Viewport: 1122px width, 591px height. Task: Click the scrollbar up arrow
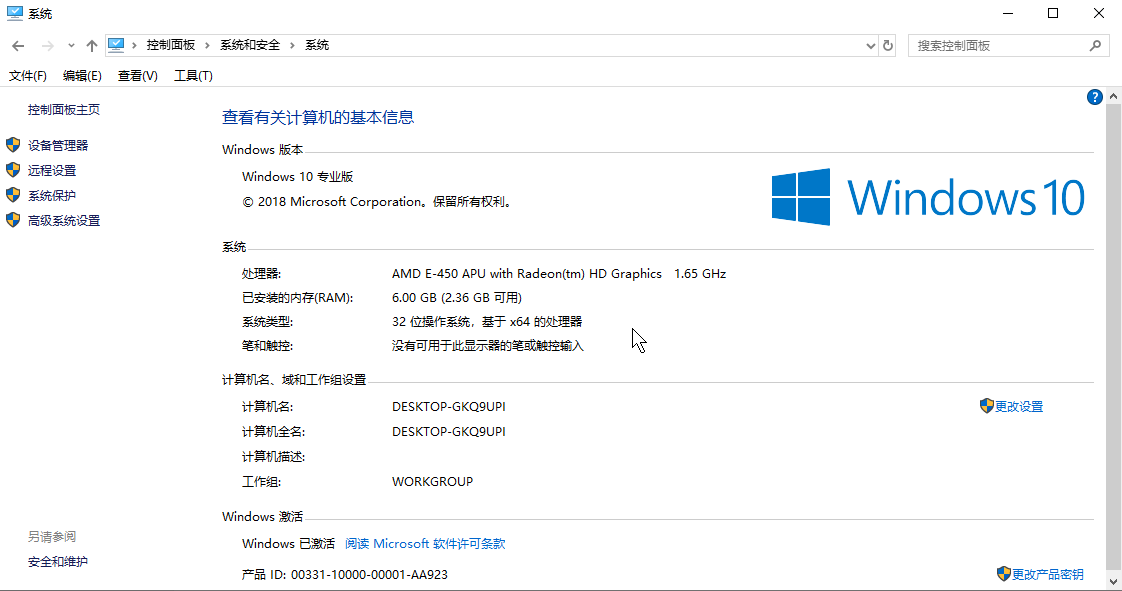[1113, 97]
